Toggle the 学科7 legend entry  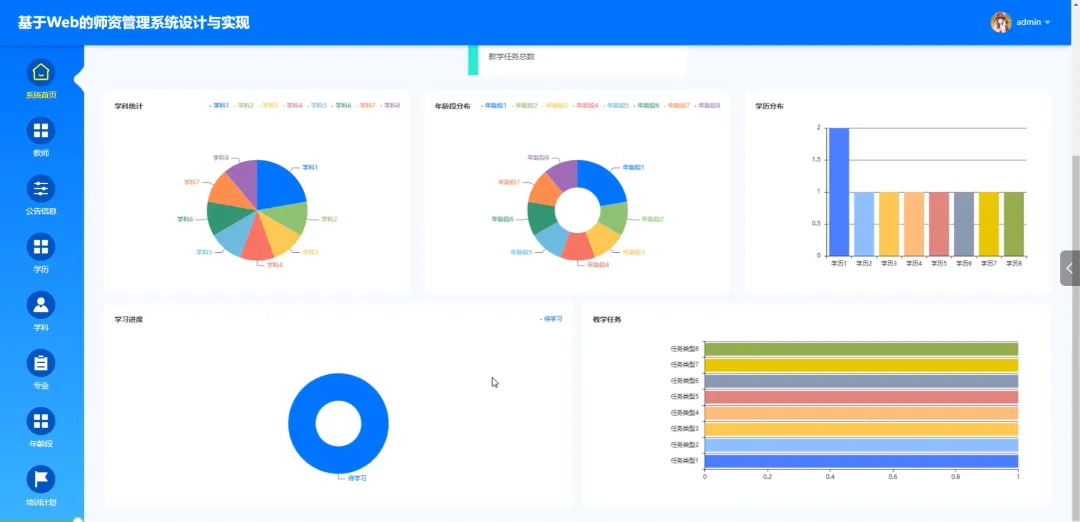[x=366, y=105]
